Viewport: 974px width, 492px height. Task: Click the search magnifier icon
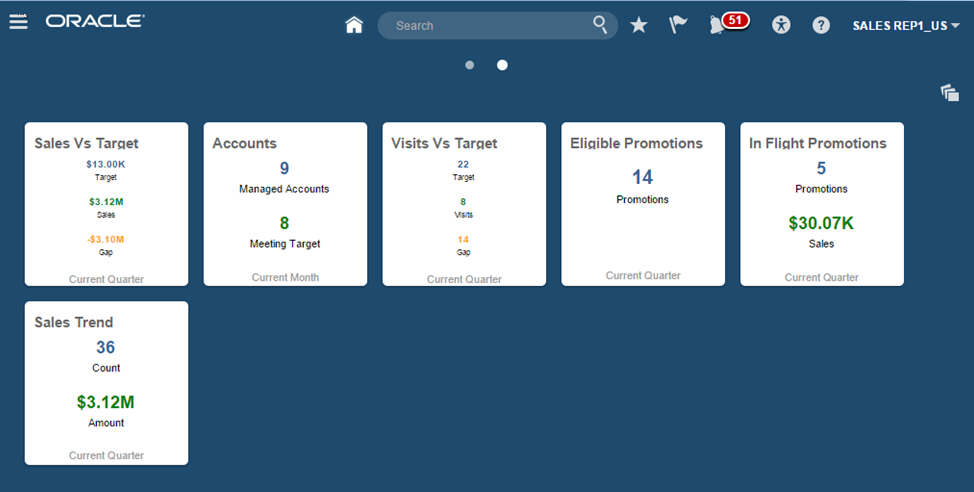click(x=600, y=25)
